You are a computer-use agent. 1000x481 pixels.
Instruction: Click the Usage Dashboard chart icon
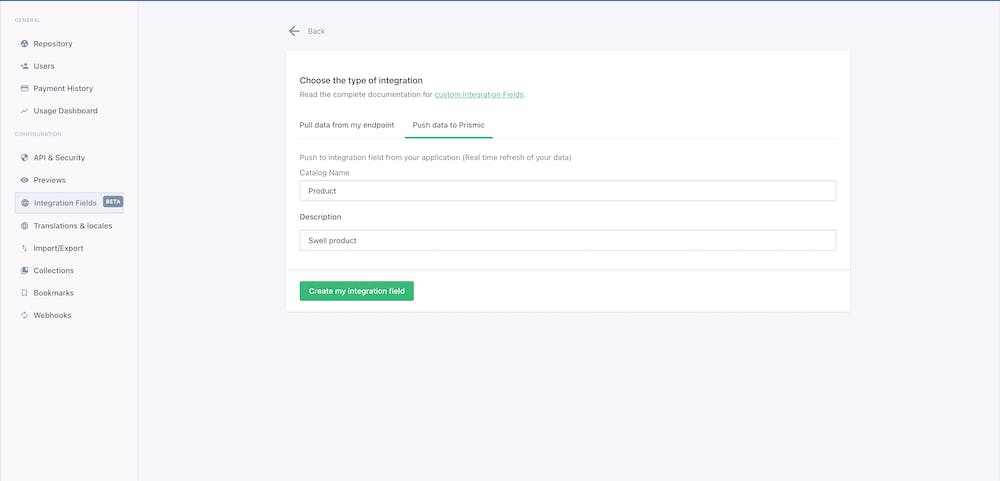click(x=24, y=110)
